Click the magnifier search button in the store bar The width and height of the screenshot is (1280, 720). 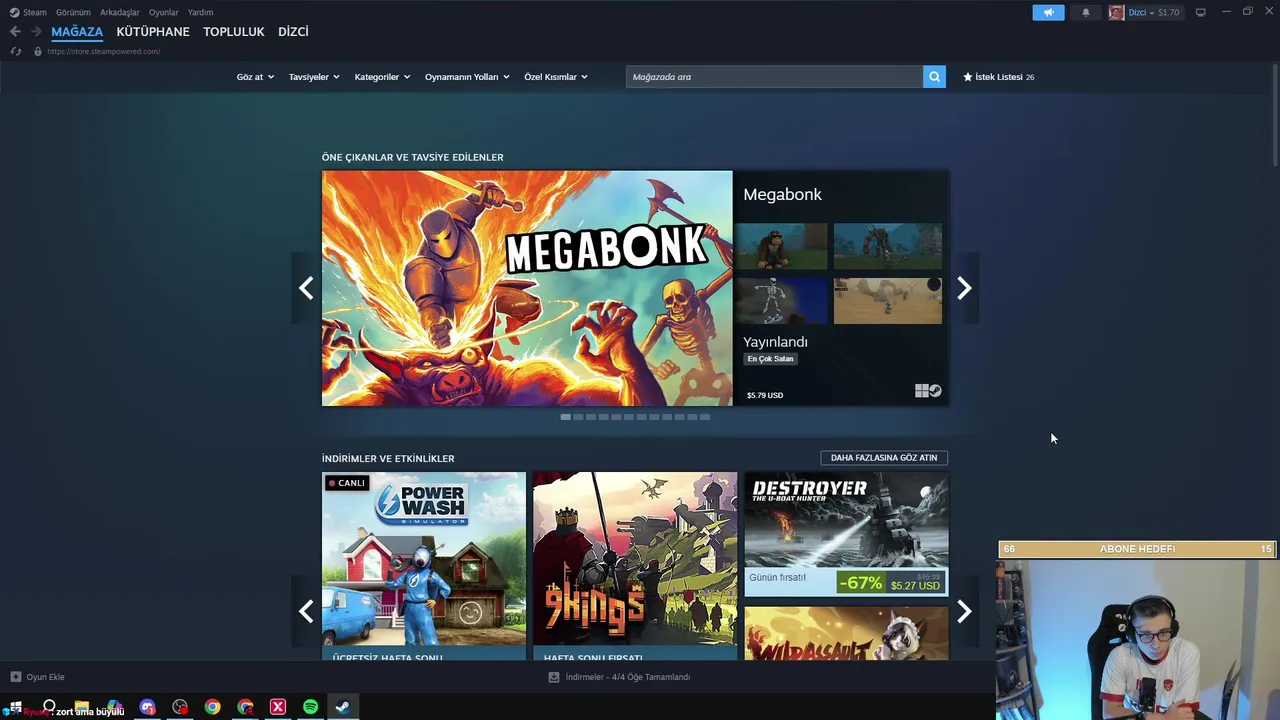coord(934,77)
